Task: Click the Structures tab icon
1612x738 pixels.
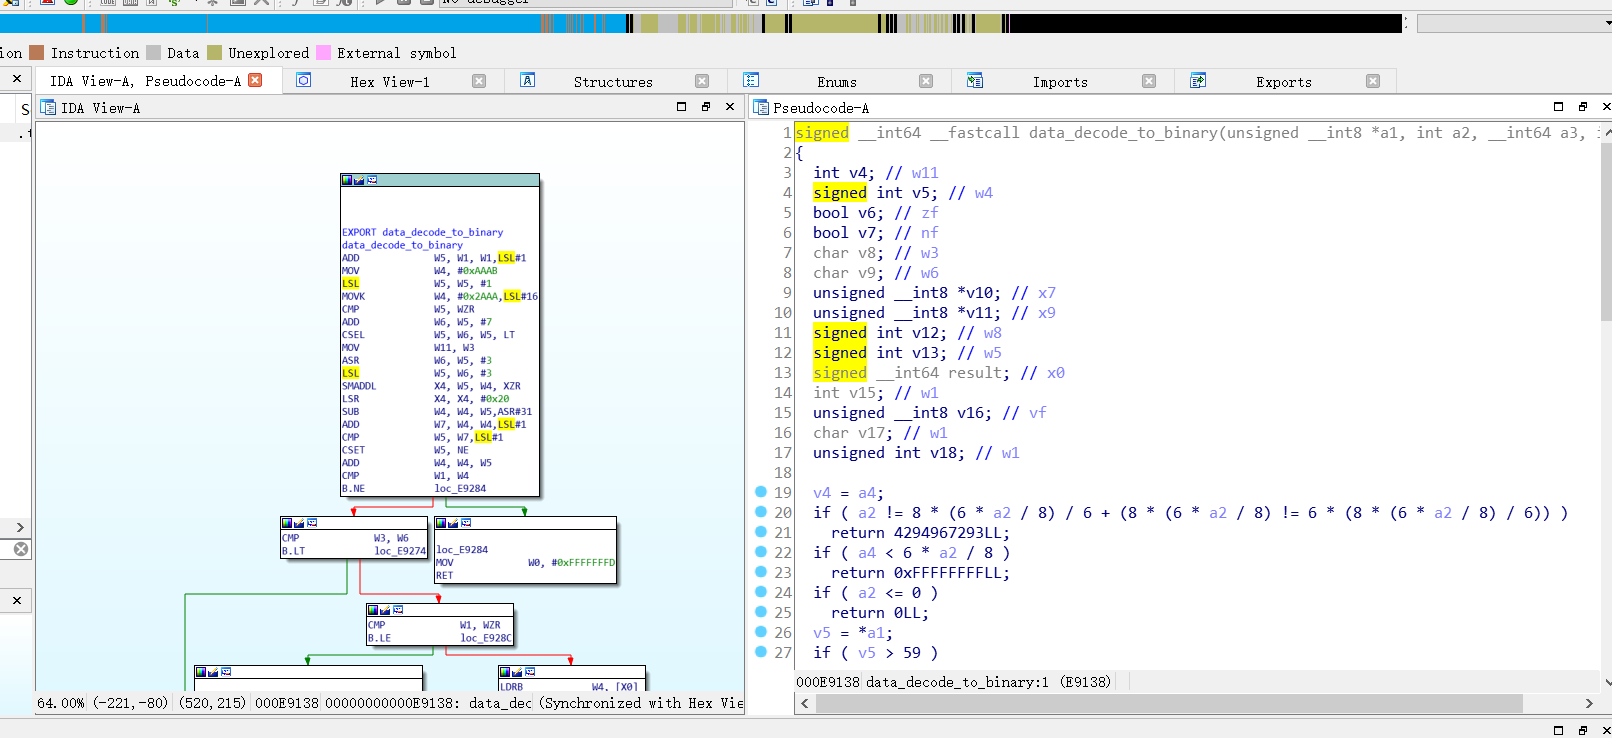Action: [x=527, y=81]
